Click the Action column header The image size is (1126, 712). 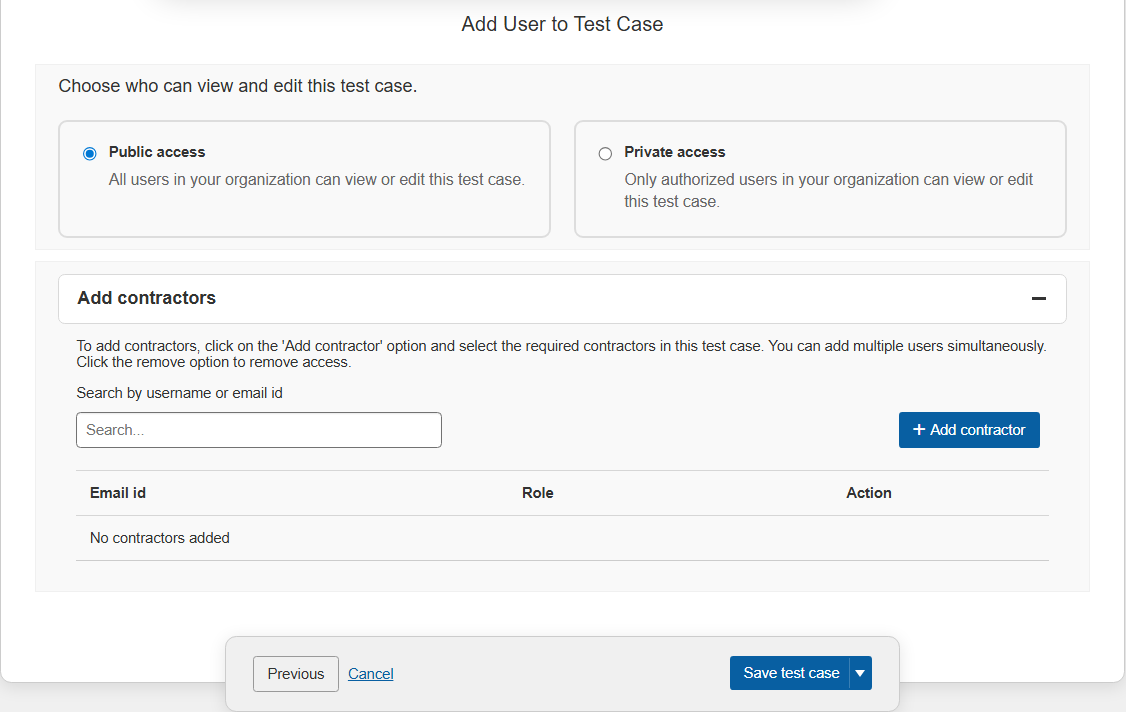click(868, 493)
